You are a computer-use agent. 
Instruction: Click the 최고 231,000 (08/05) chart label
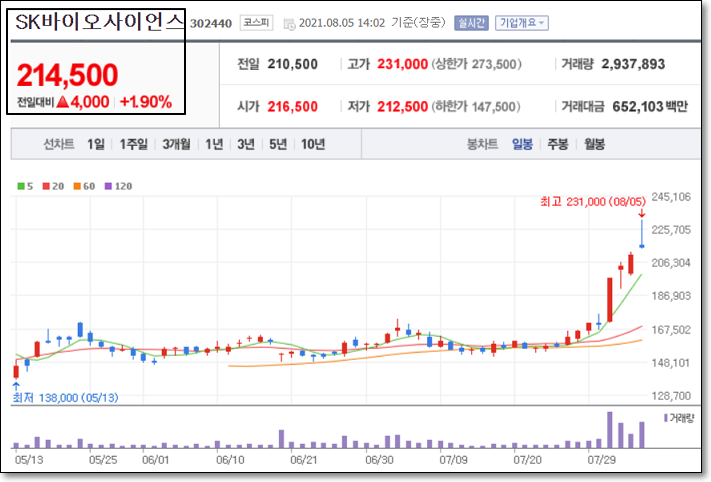(593, 201)
